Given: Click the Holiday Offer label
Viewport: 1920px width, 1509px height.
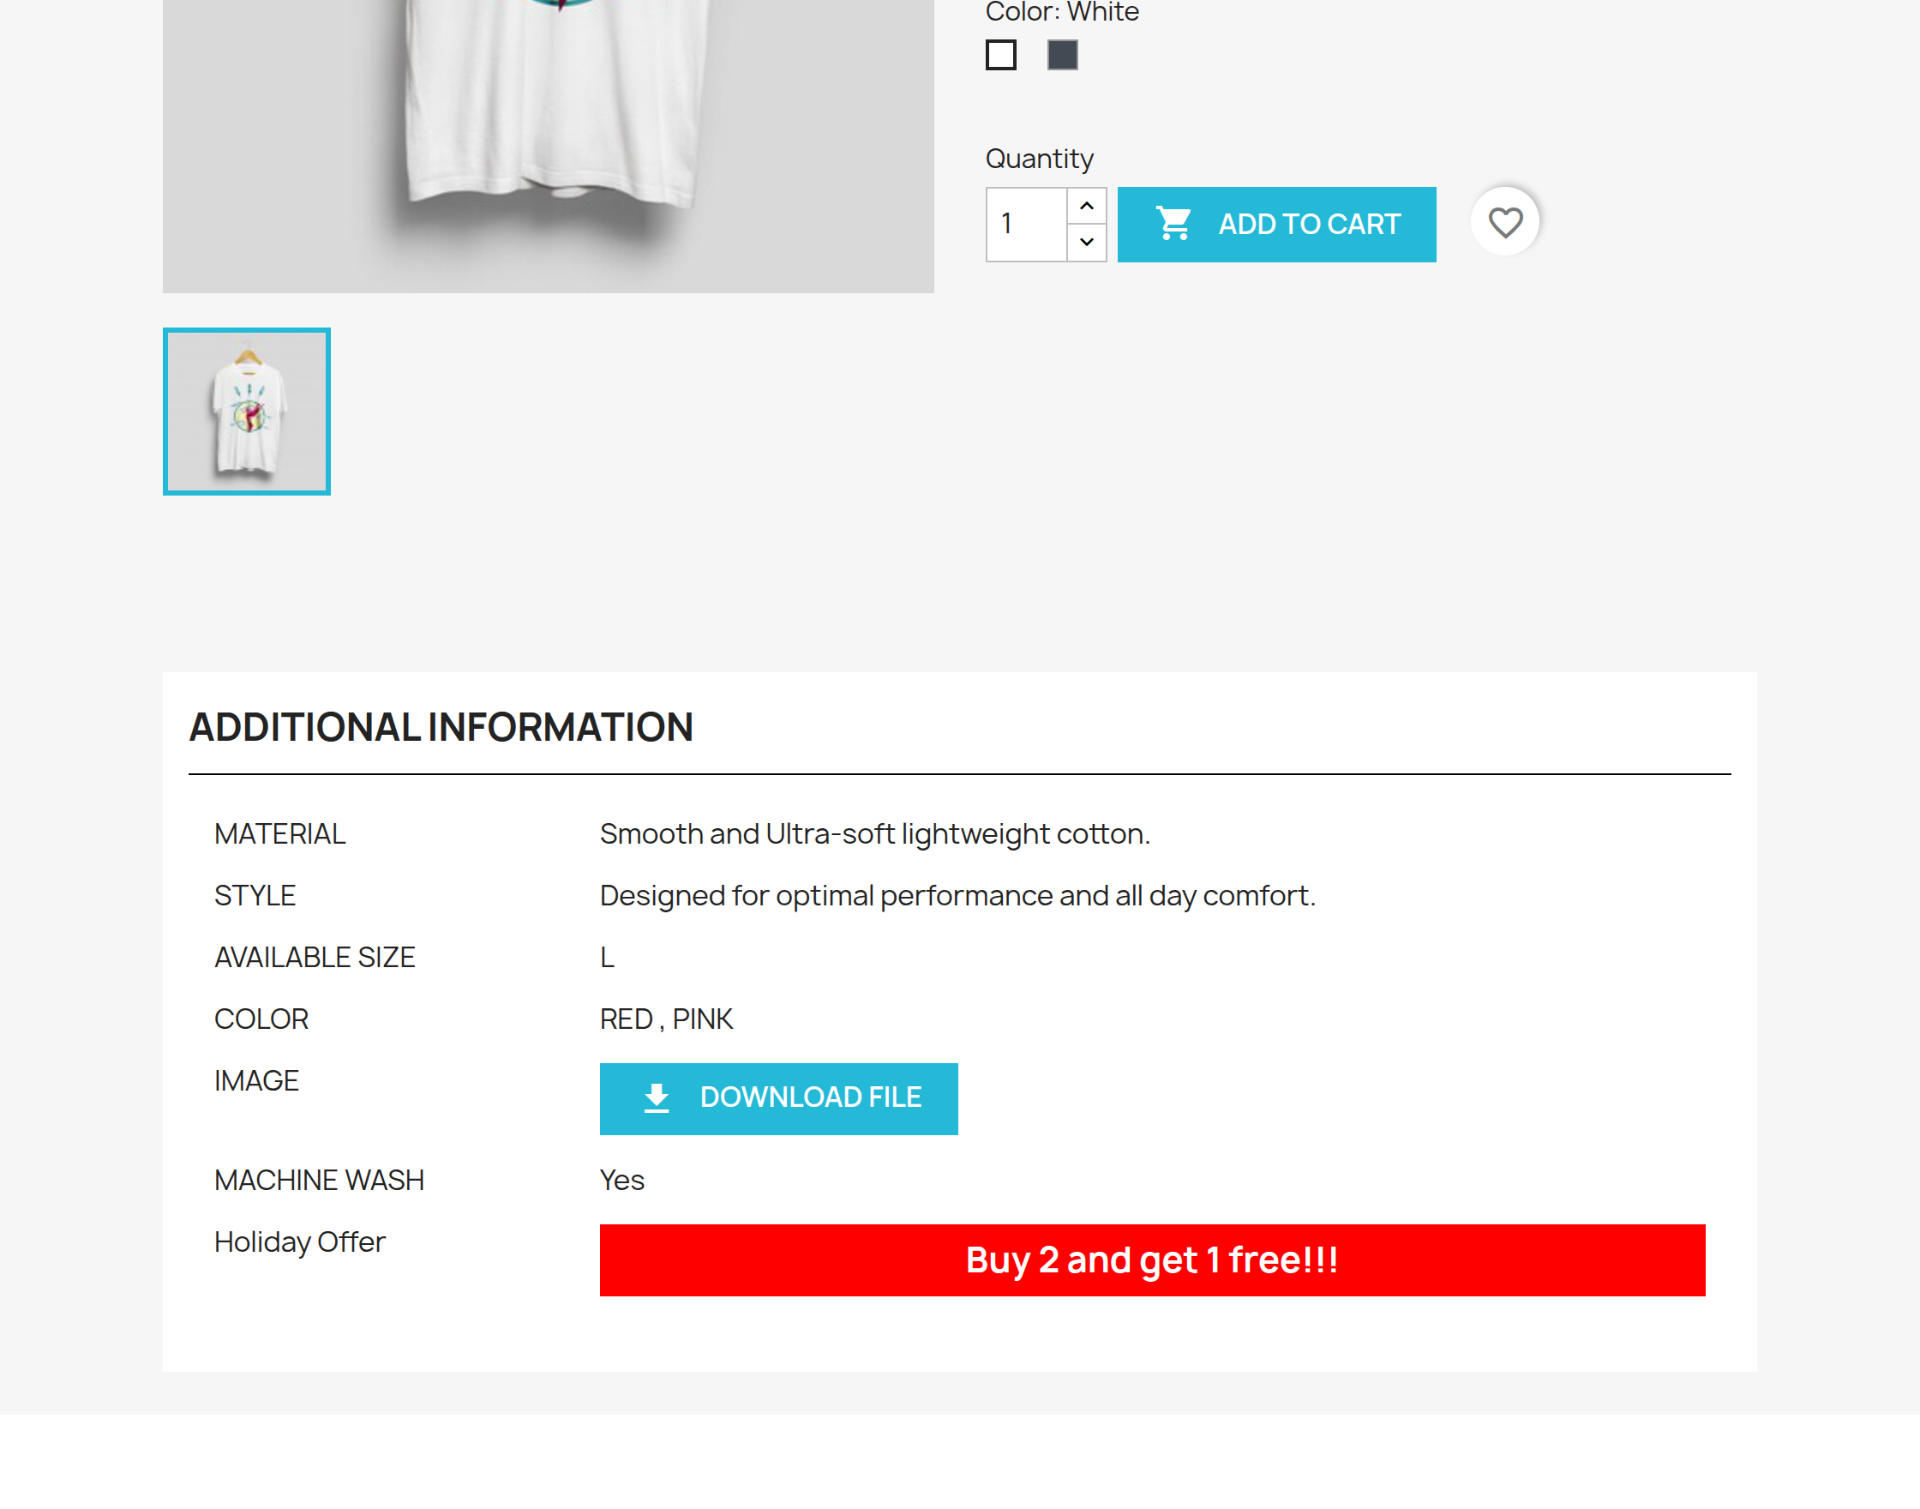Looking at the screenshot, I should coord(299,1242).
